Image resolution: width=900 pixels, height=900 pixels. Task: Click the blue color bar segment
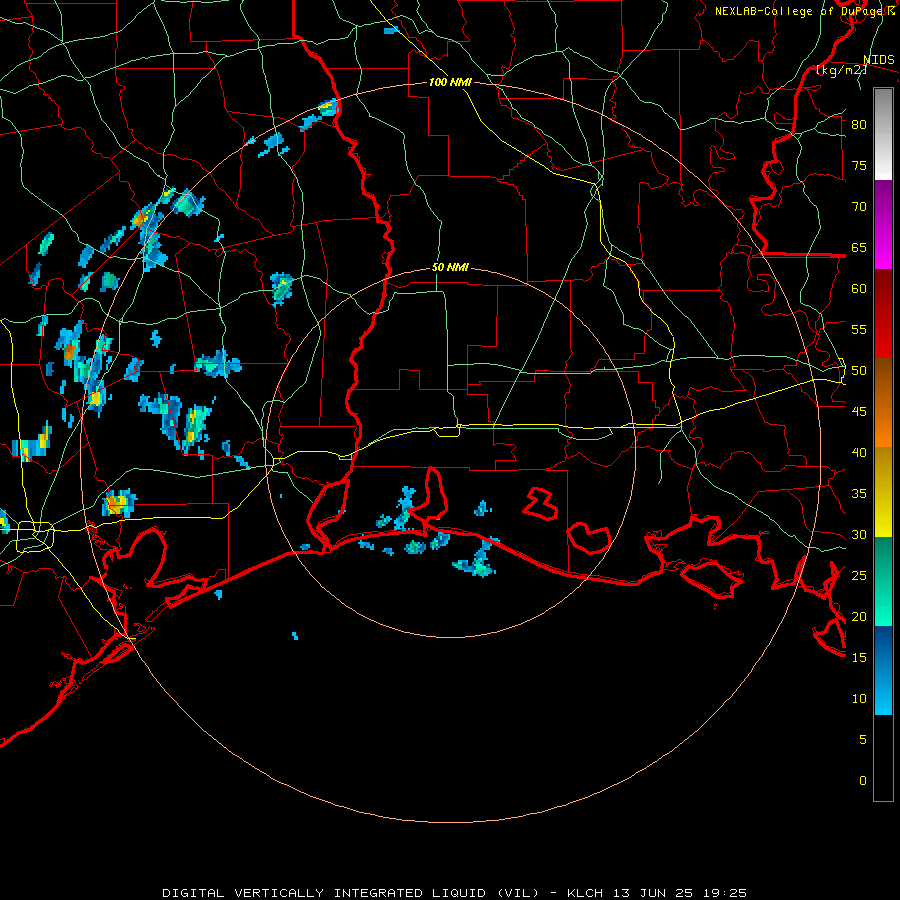coord(883,670)
